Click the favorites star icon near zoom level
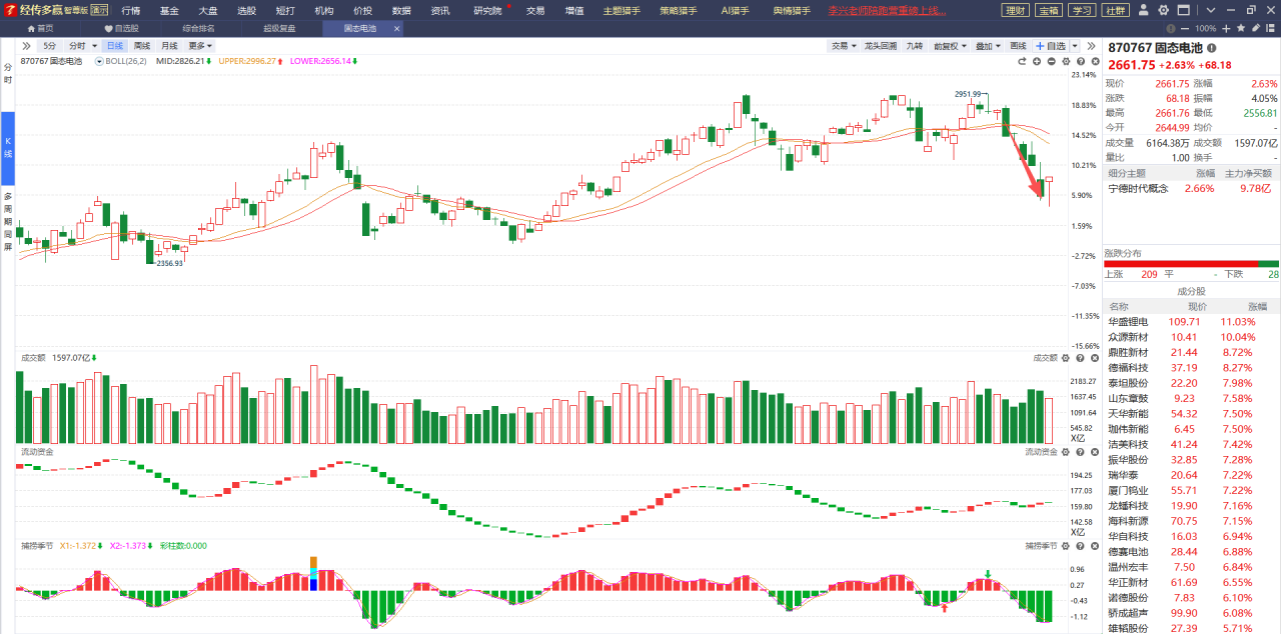Image resolution: width=1281 pixels, height=635 pixels. point(1243,28)
